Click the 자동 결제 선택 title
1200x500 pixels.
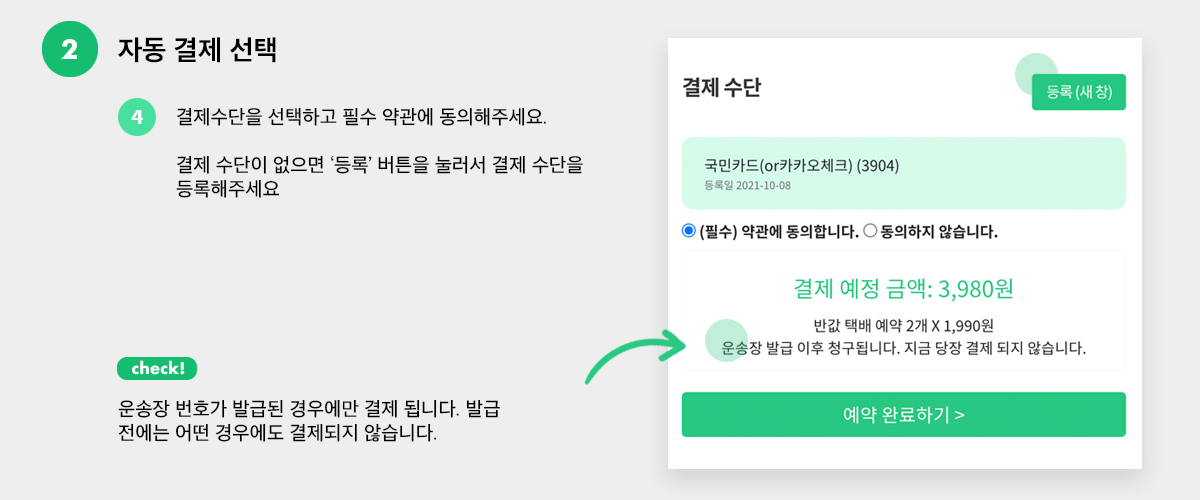pyautogui.click(x=197, y=50)
